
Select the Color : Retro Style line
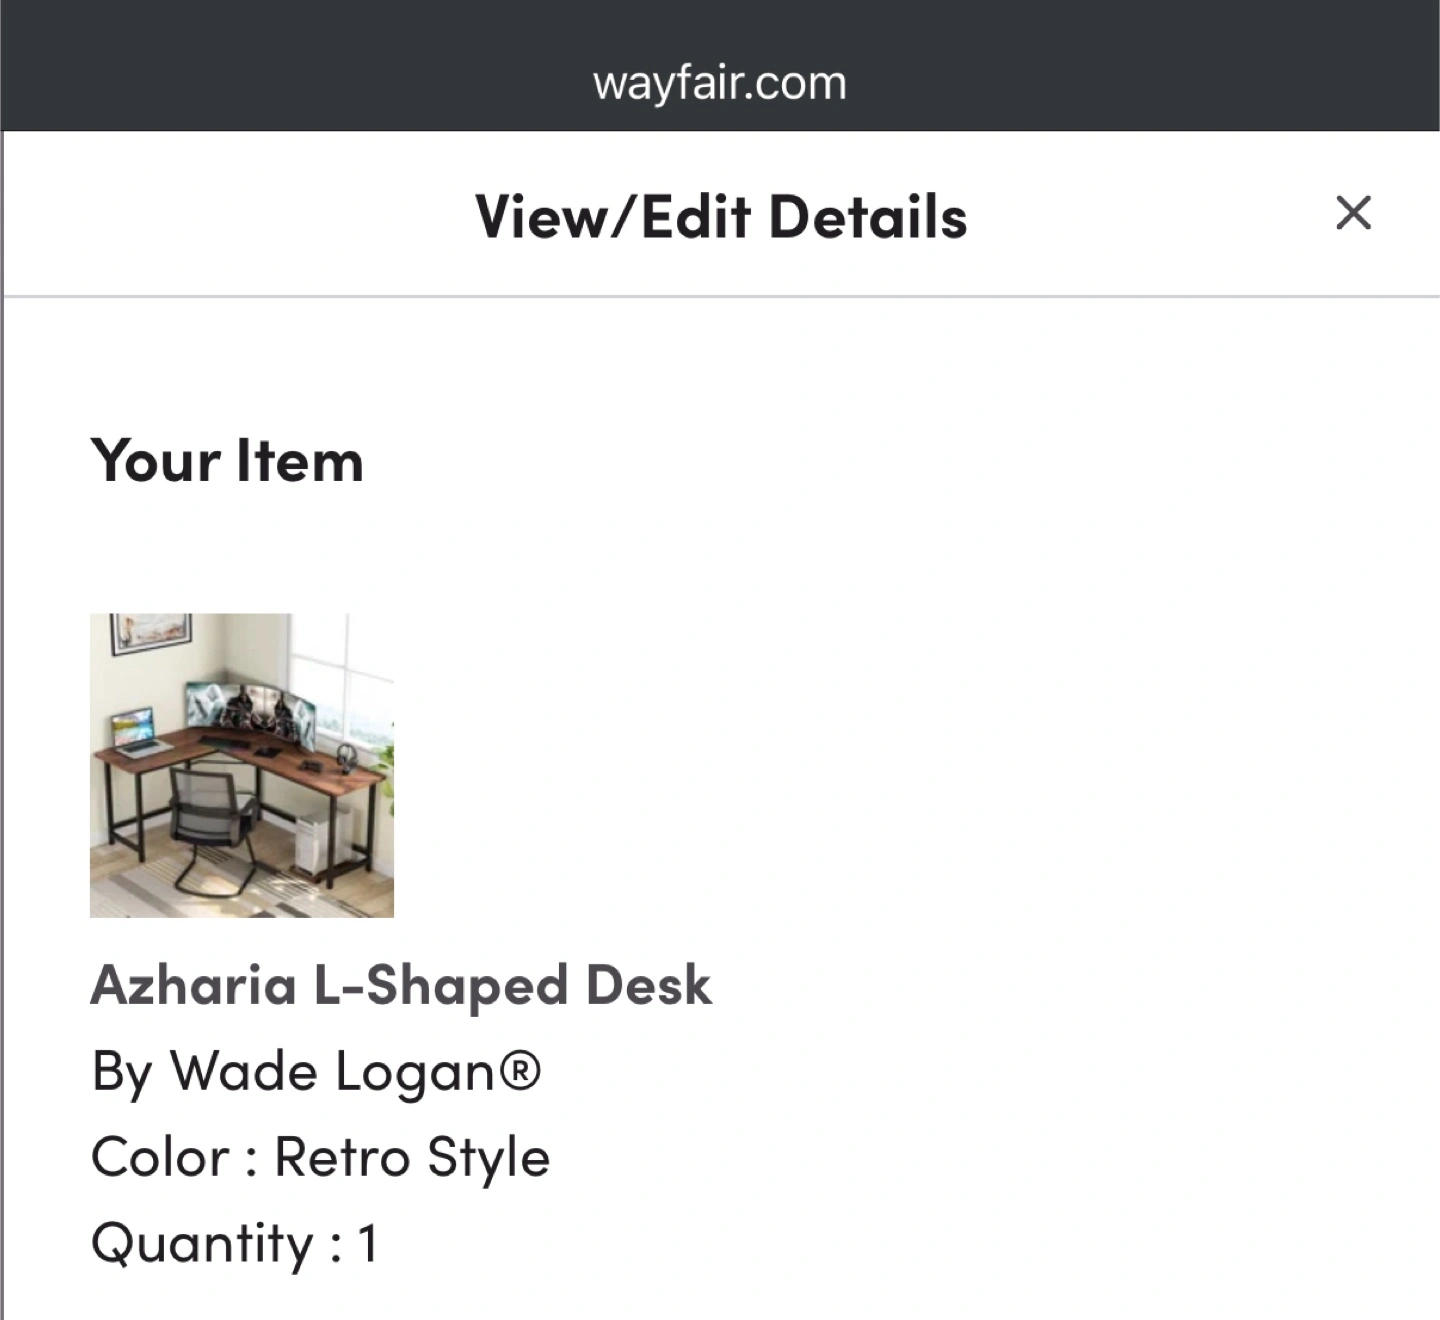[320, 1159]
